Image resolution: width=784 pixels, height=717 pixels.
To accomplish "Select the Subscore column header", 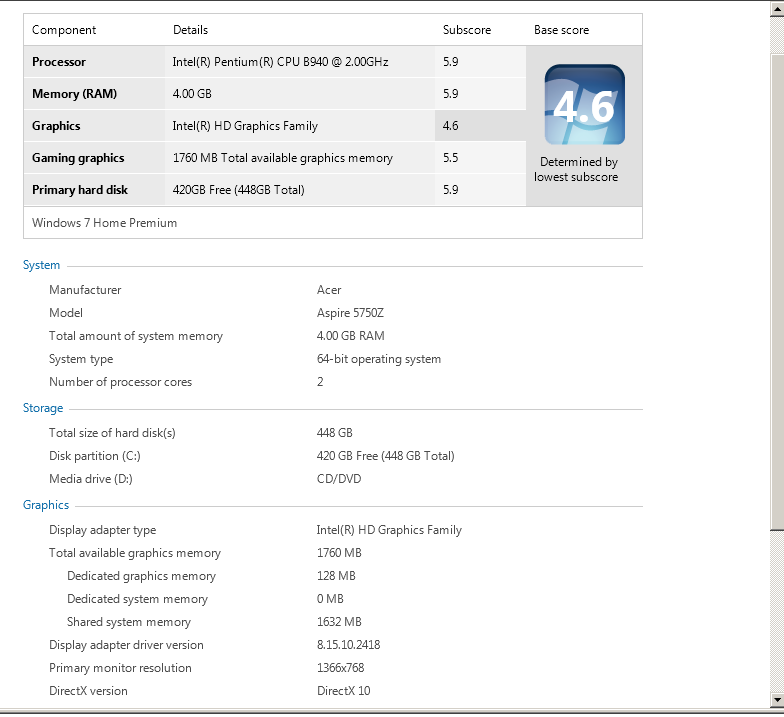I will (x=467, y=30).
